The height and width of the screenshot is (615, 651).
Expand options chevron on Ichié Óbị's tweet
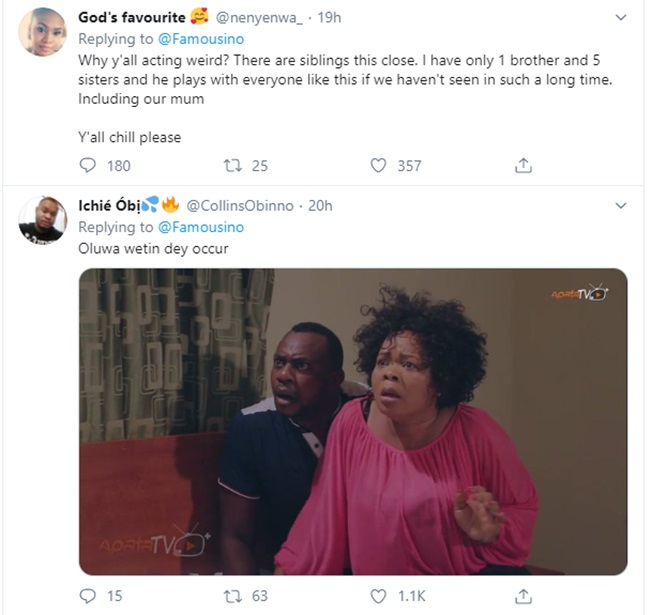[620, 205]
